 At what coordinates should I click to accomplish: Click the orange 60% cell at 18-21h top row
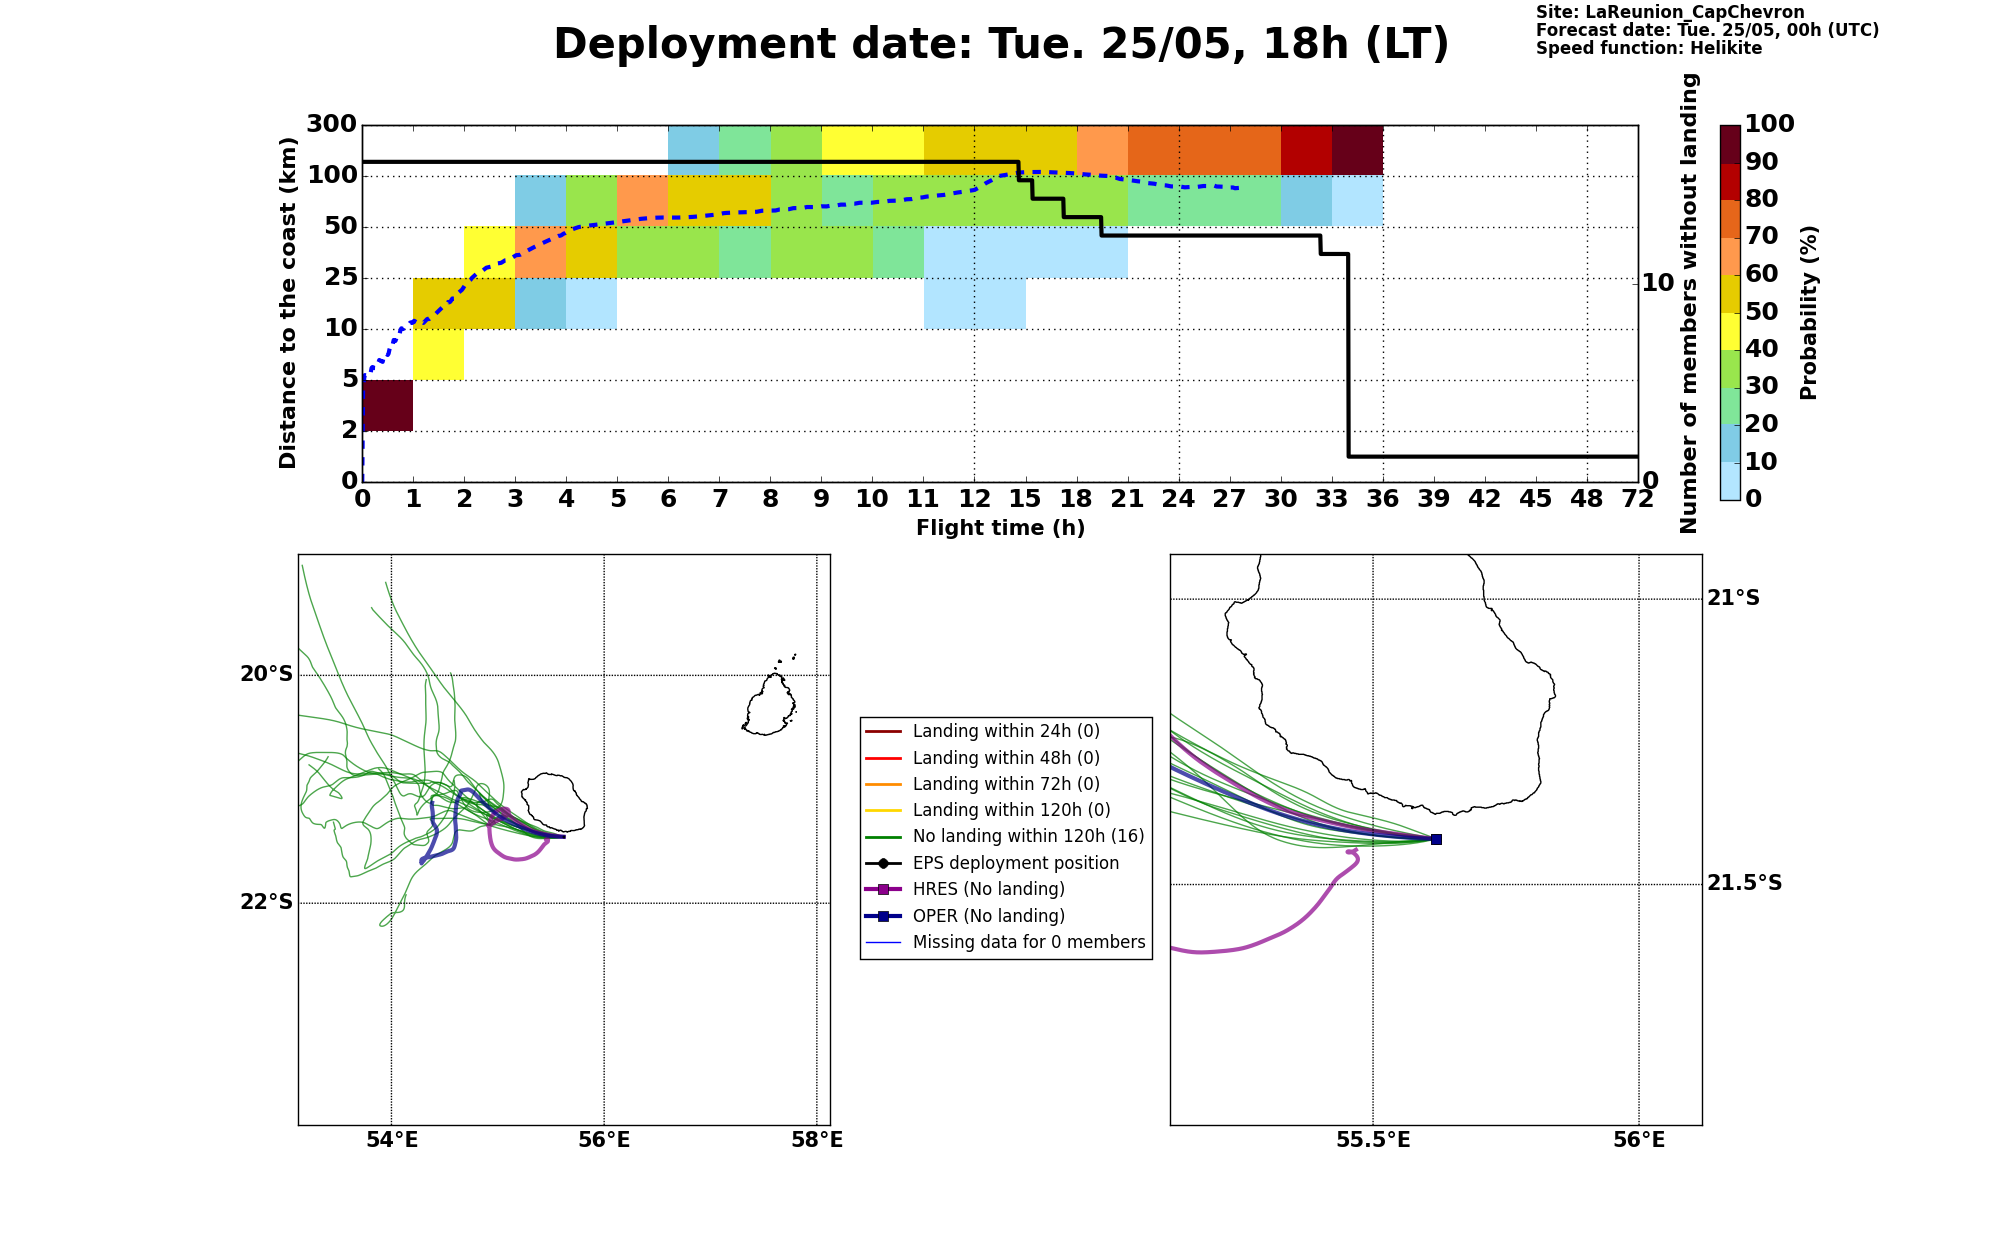[x=1102, y=150]
